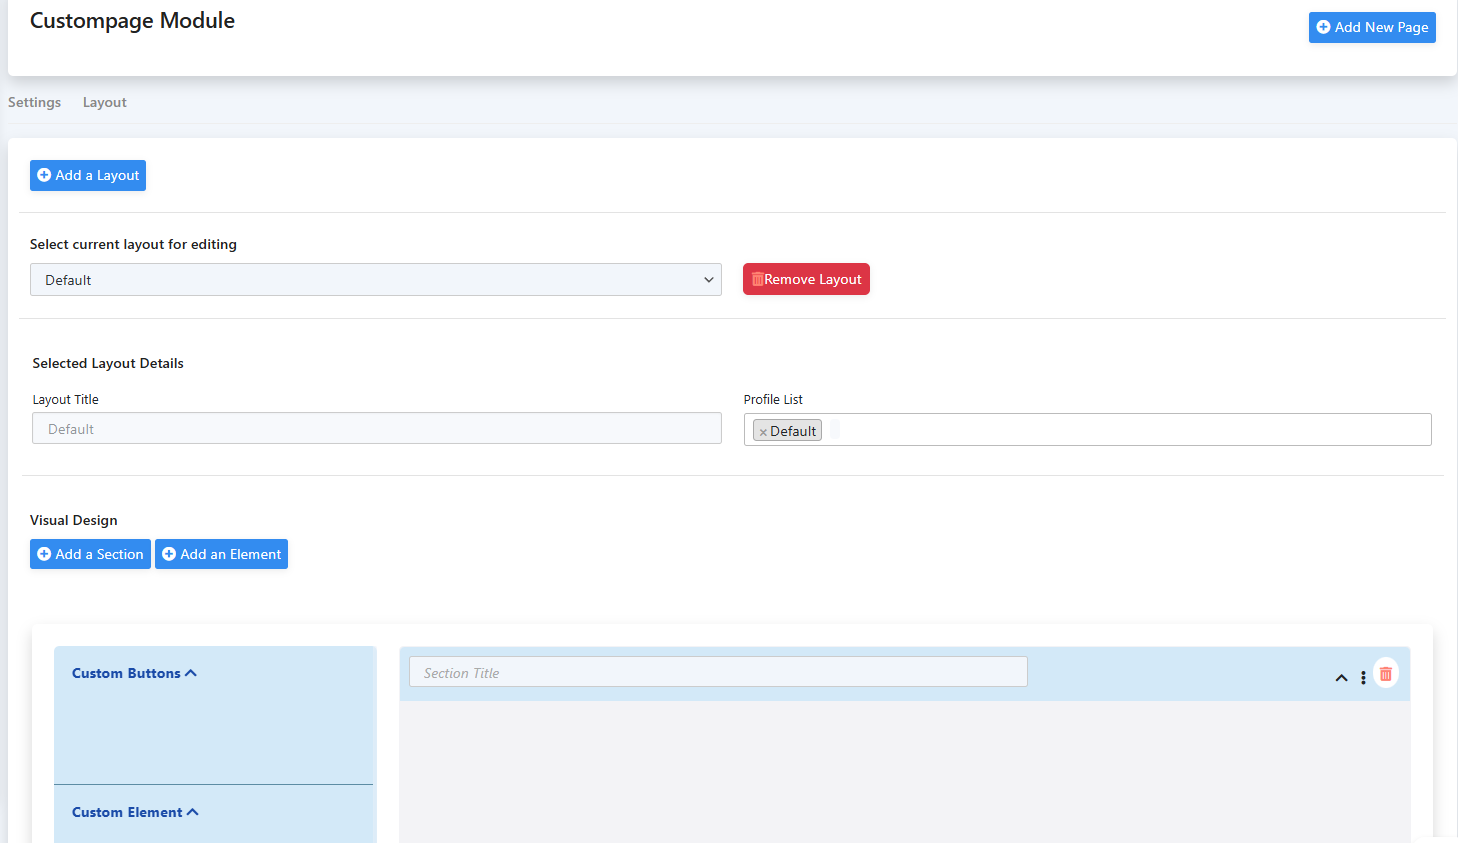Click the Section Title input box

[x=717, y=673]
